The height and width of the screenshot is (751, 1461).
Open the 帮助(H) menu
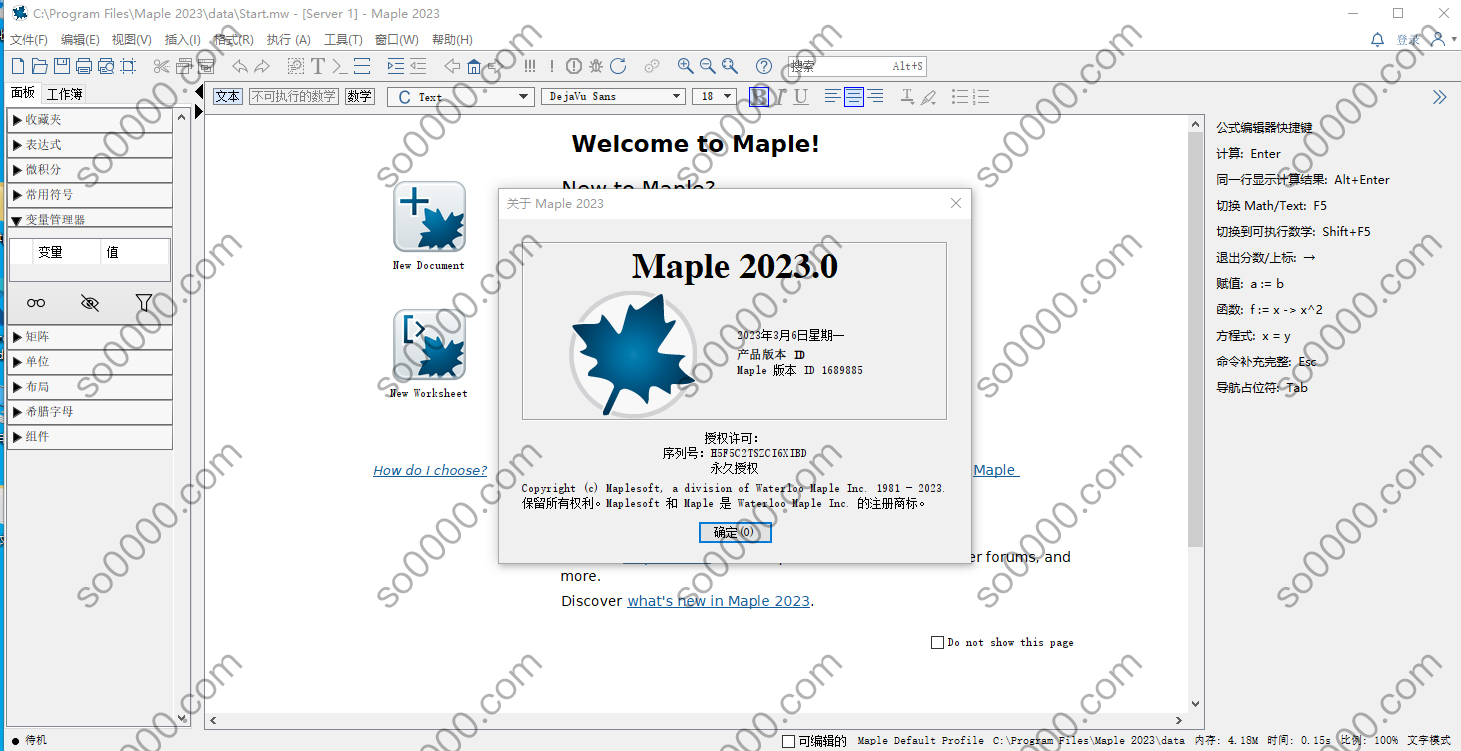pyautogui.click(x=452, y=40)
